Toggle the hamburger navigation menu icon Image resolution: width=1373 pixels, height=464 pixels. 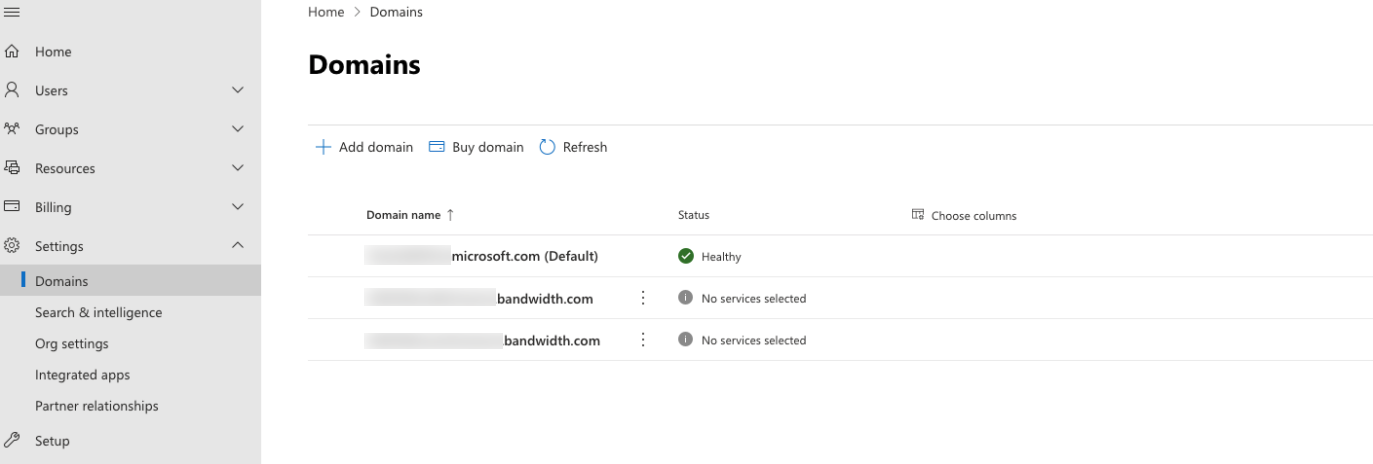pyautogui.click(x=12, y=12)
